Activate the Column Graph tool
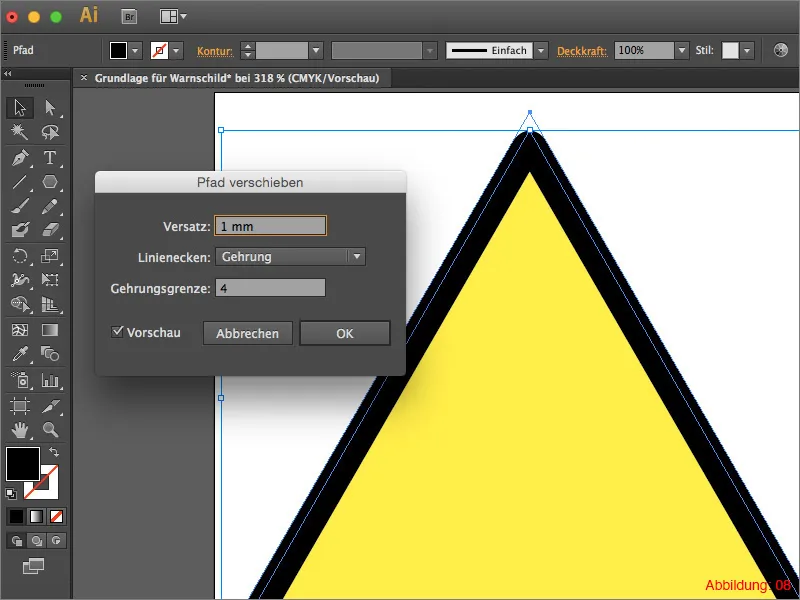 click(49, 380)
